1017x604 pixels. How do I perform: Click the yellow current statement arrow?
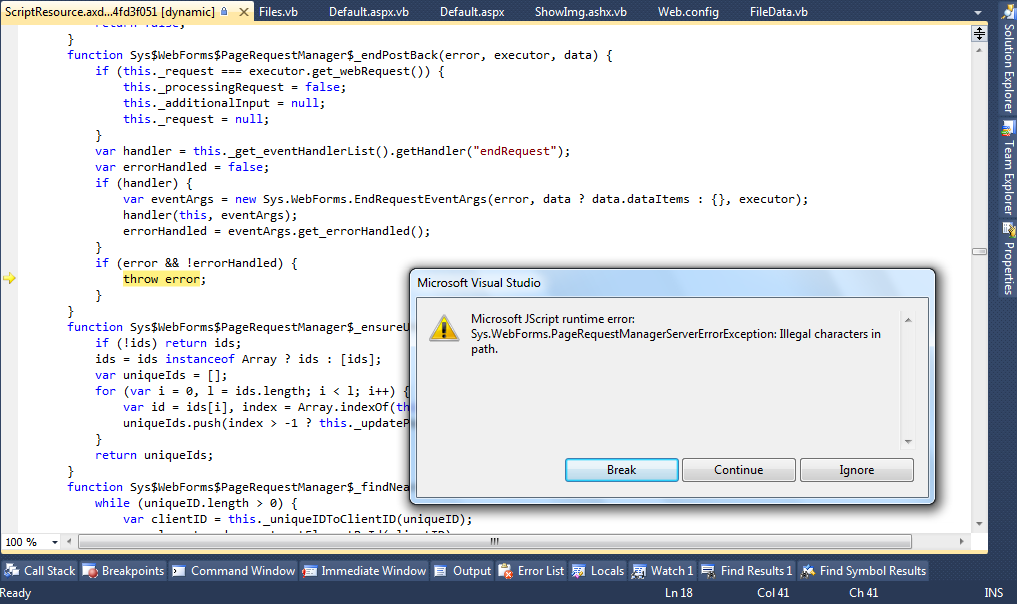pyautogui.click(x=9, y=278)
